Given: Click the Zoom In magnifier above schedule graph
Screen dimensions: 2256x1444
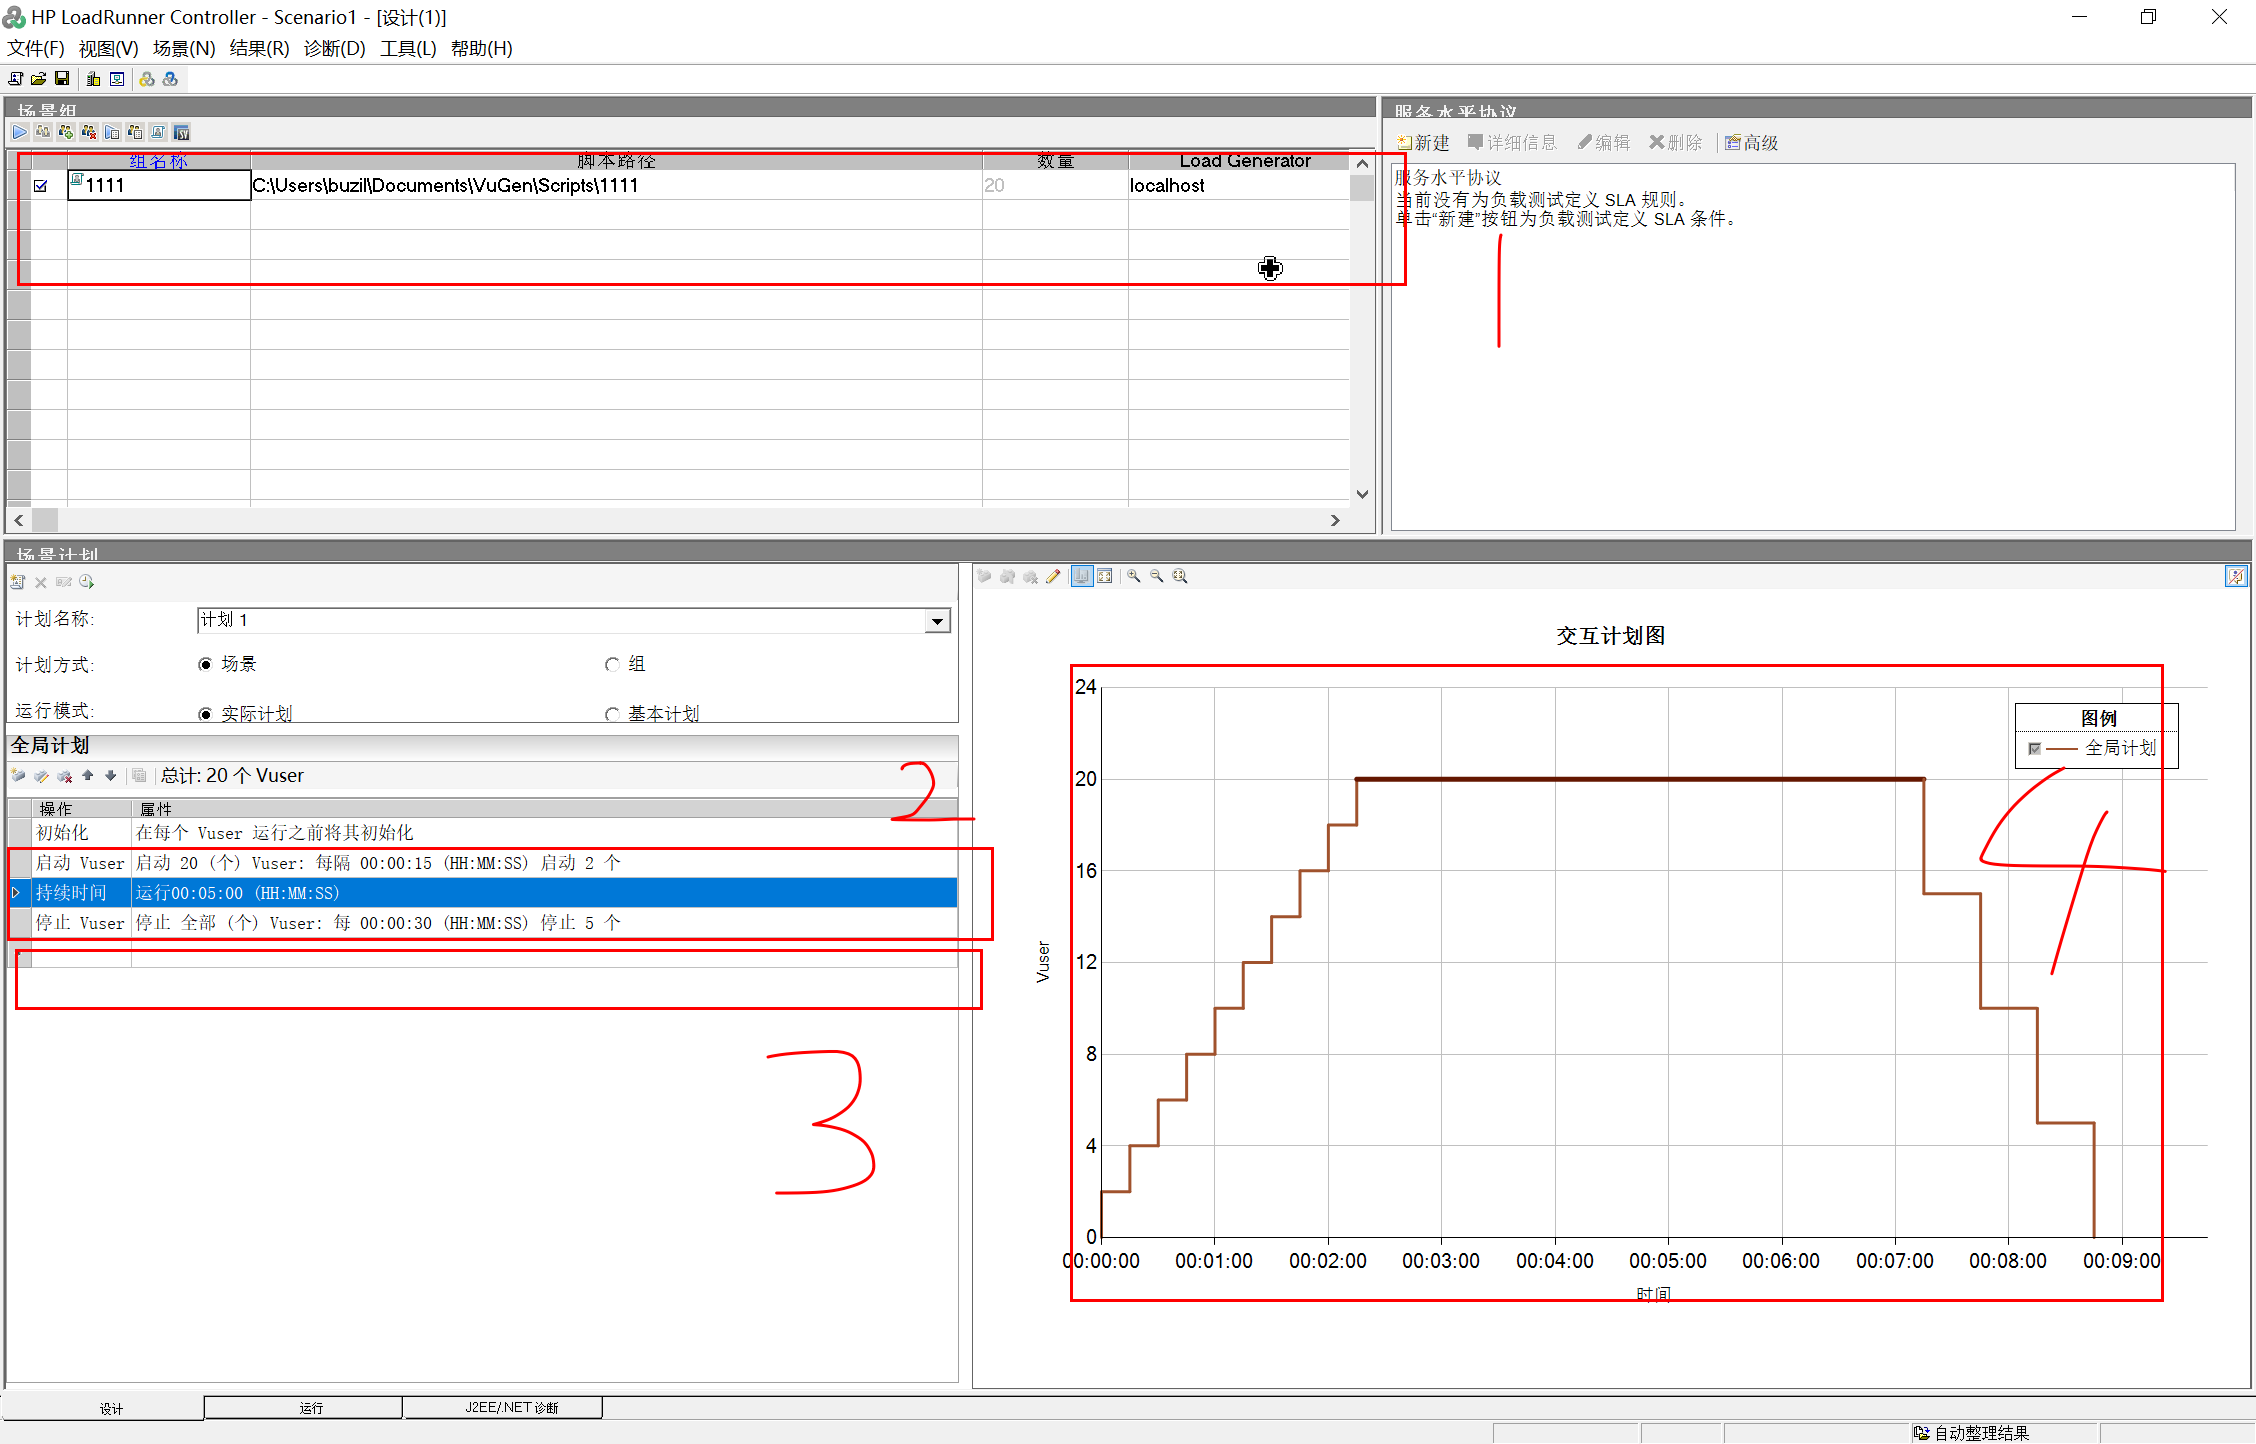Looking at the screenshot, I should click(x=1134, y=576).
